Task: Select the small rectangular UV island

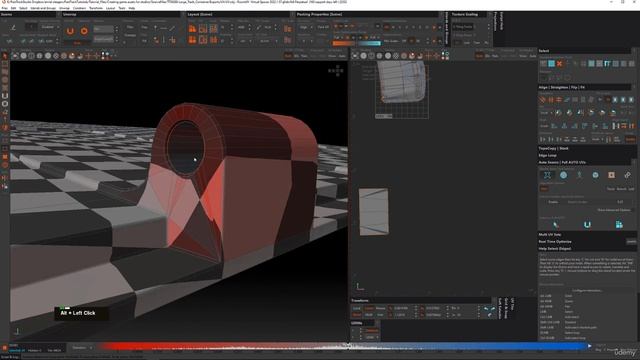Action: [x=374, y=211]
